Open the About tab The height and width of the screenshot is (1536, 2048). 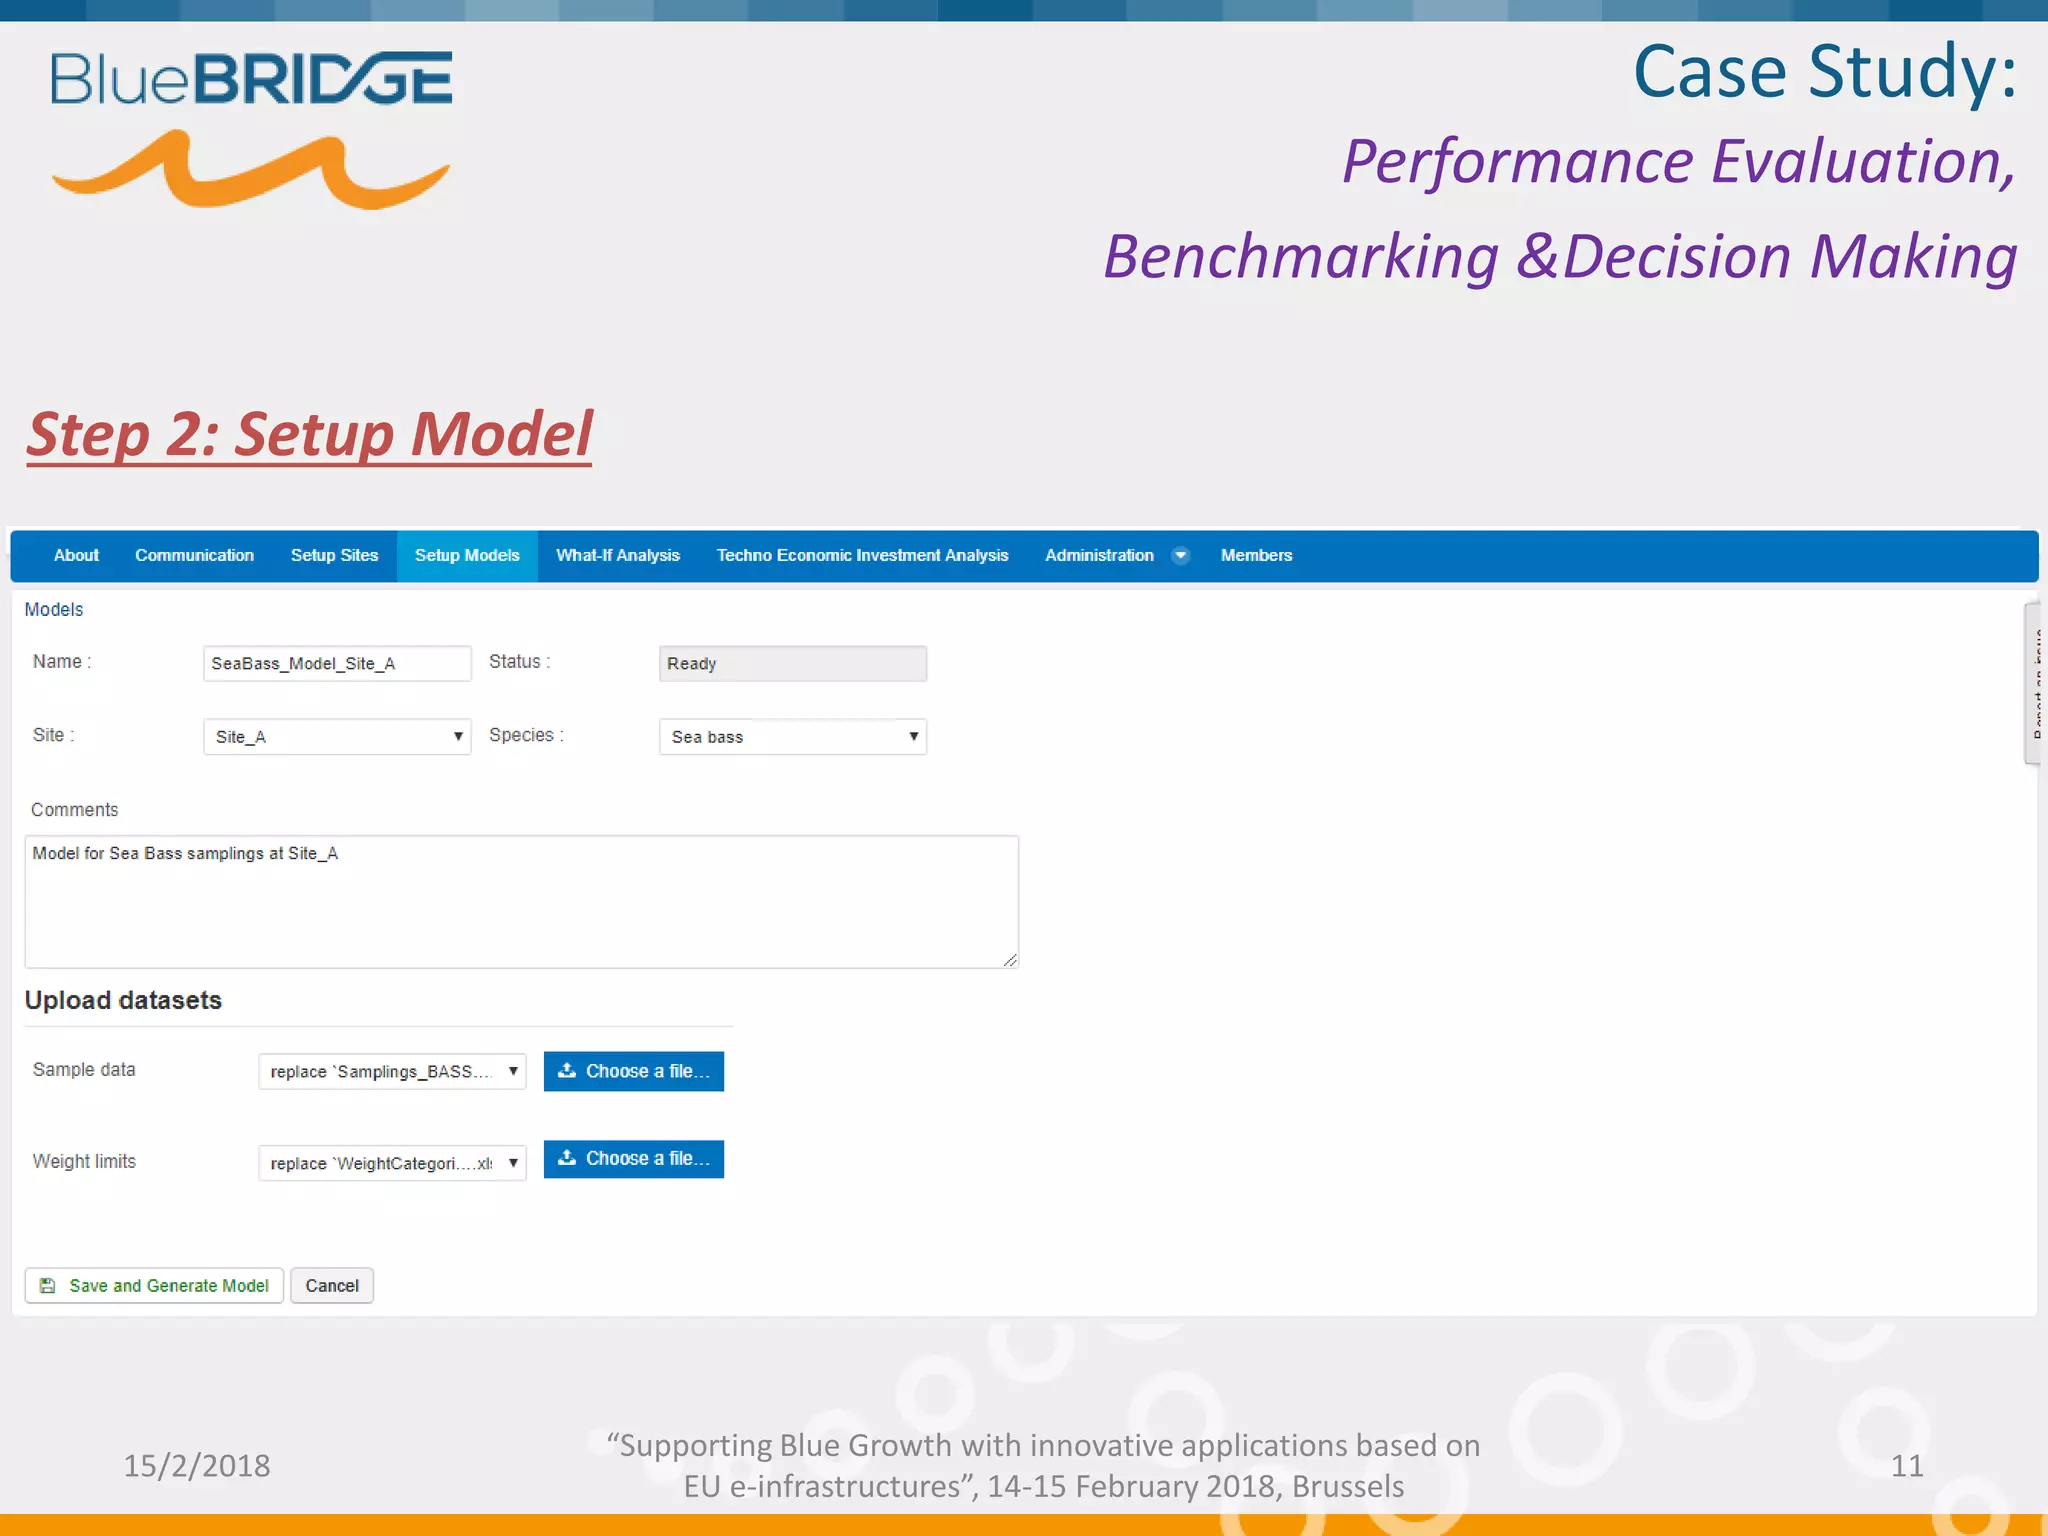click(76, 555)
